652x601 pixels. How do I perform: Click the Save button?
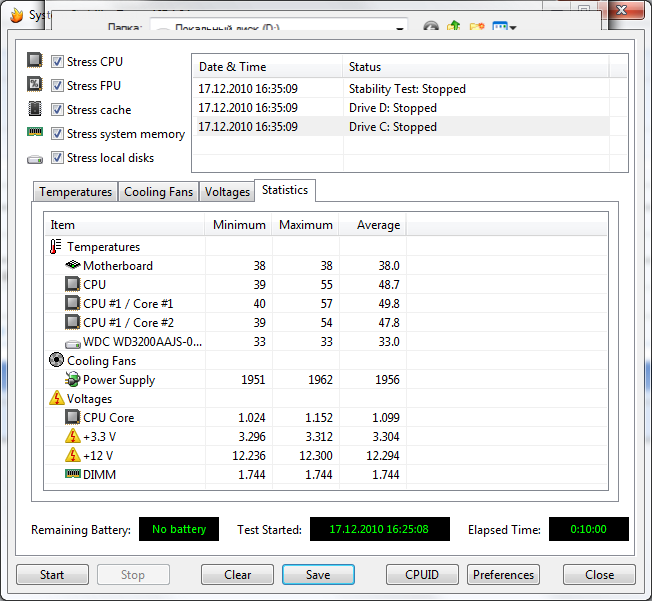(318, 575)
